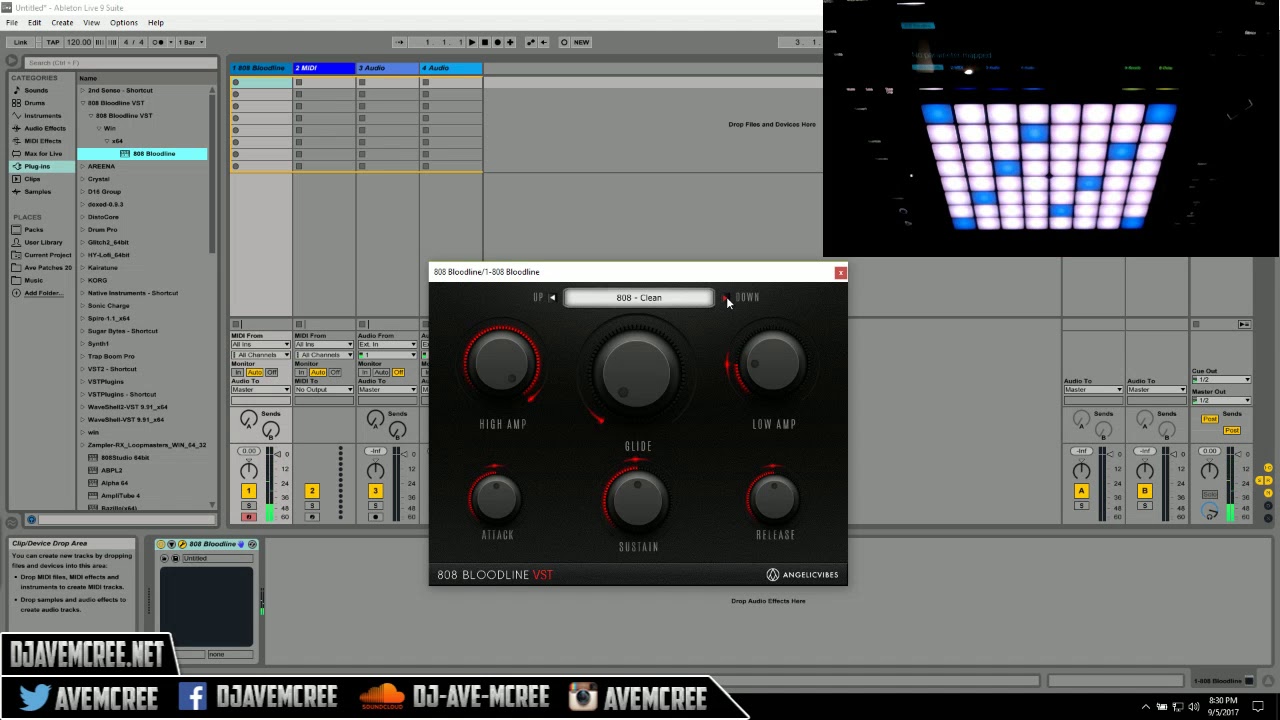Click the Arrangement Record button

[497, 42]
